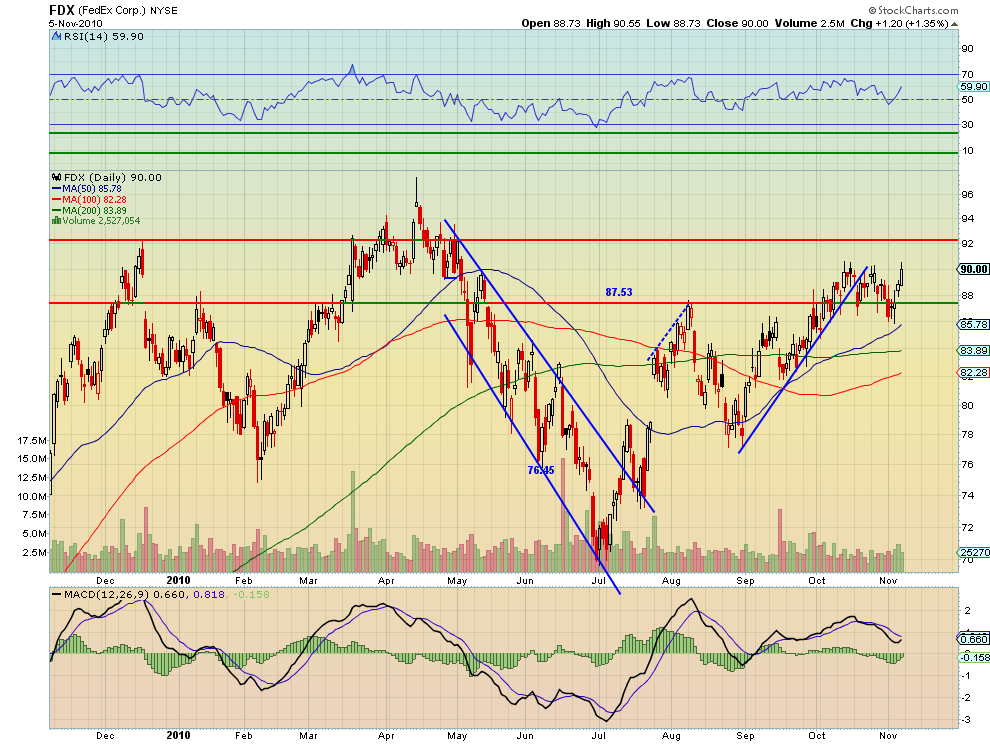Click the chart title "FDX (FedEx Corp.) NYSE"

pyautogui.click(x=113, y=10)
